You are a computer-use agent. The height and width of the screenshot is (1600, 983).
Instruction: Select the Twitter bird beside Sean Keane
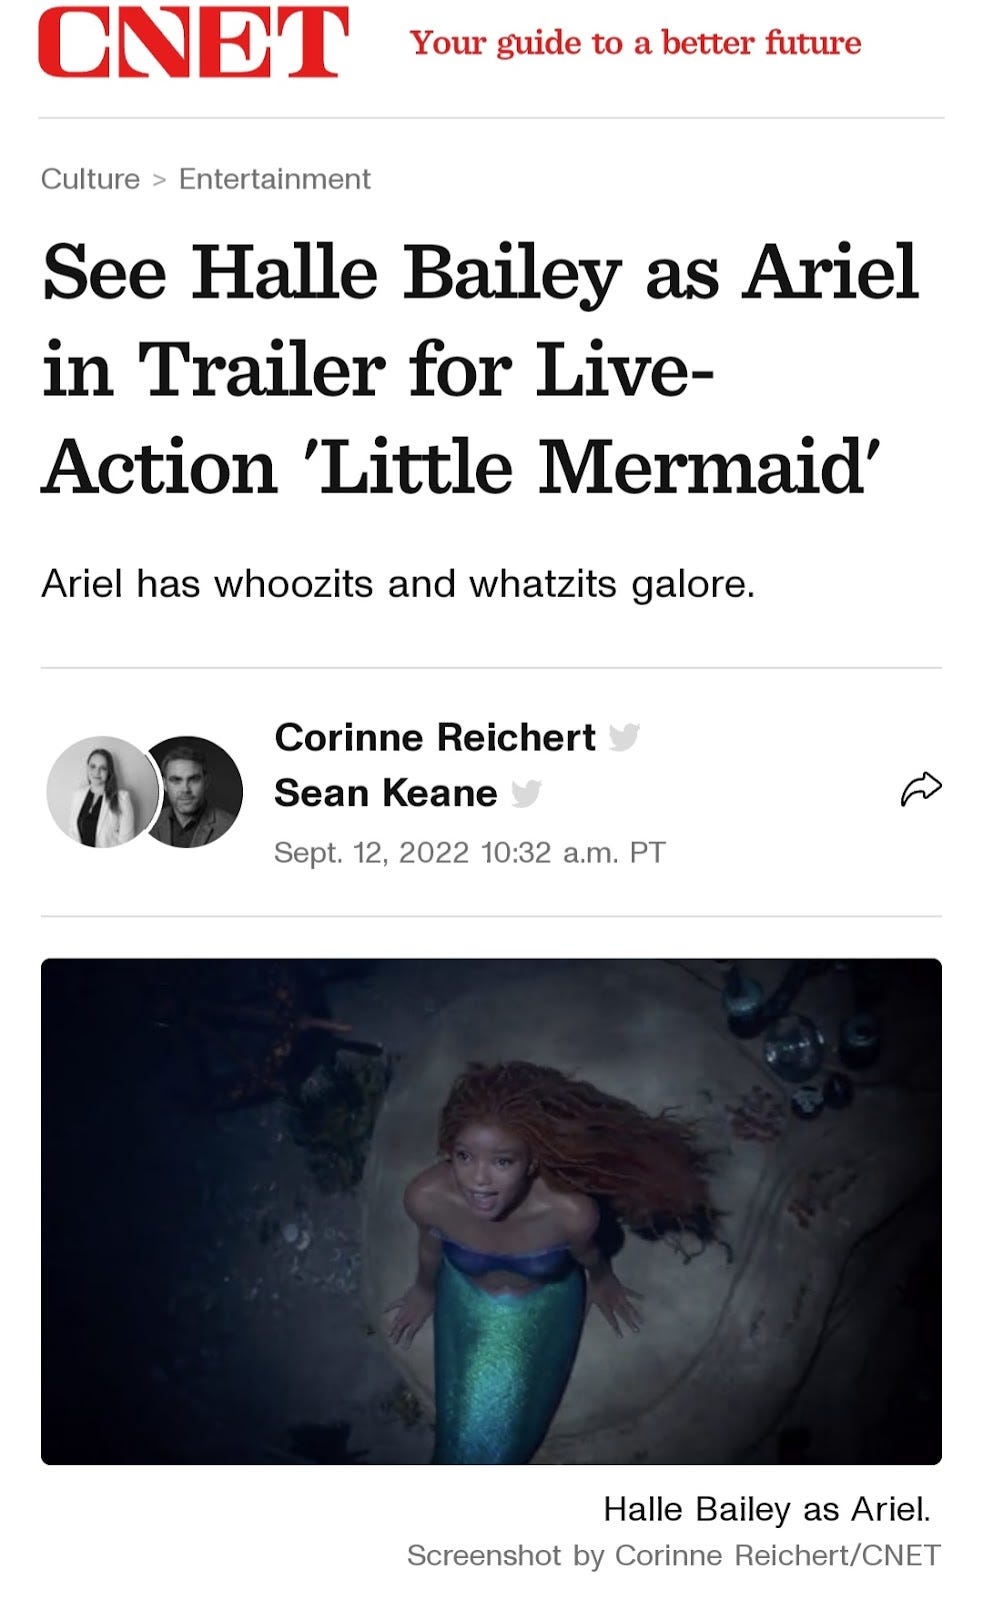[528, 795]
